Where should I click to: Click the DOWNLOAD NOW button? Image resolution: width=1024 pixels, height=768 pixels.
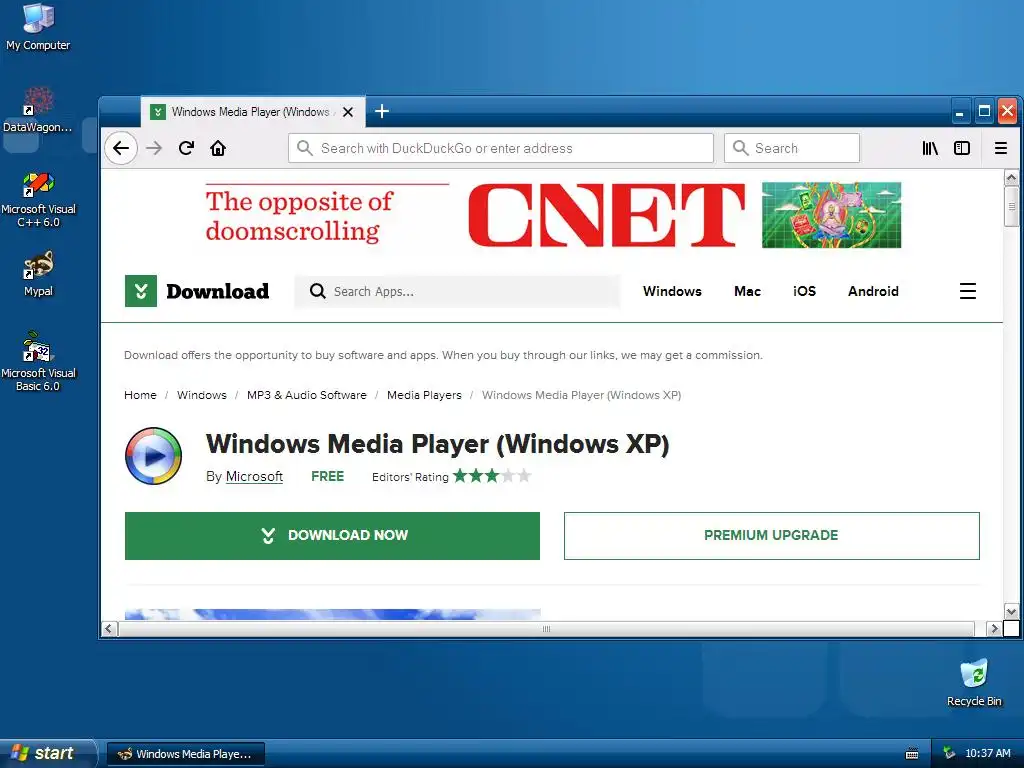click(x=332, y=536)
